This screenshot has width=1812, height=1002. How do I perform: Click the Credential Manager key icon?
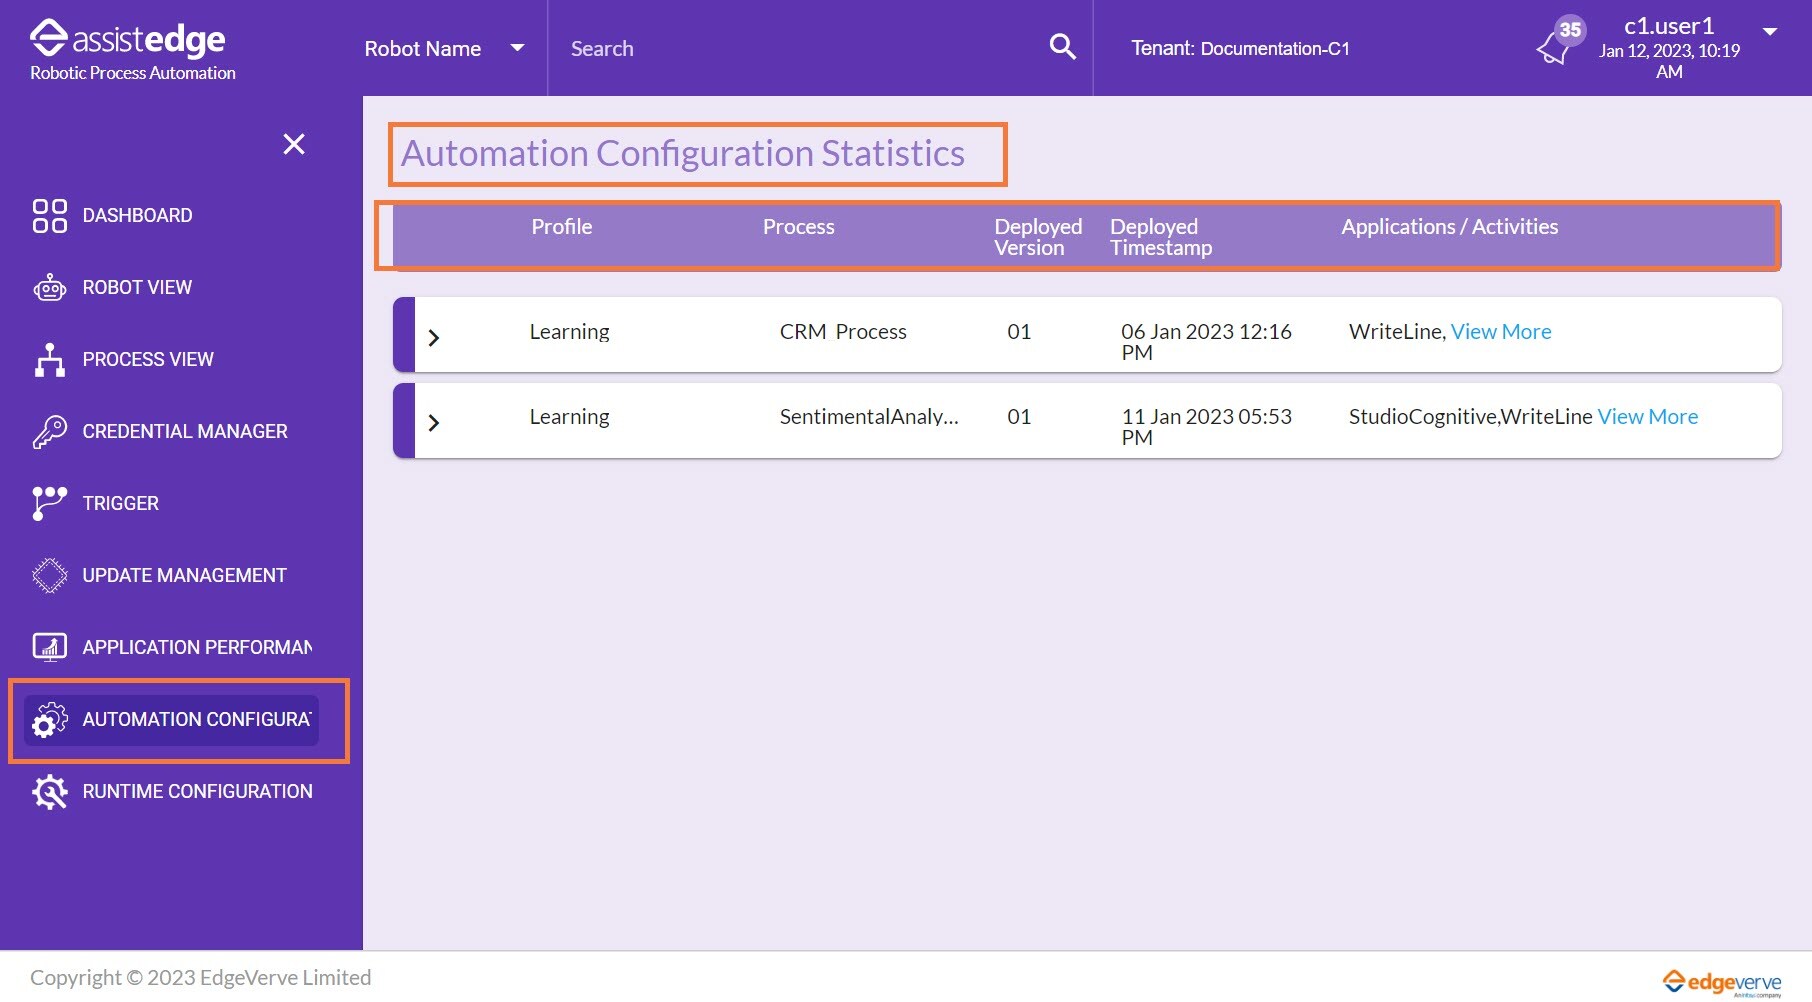50,432
